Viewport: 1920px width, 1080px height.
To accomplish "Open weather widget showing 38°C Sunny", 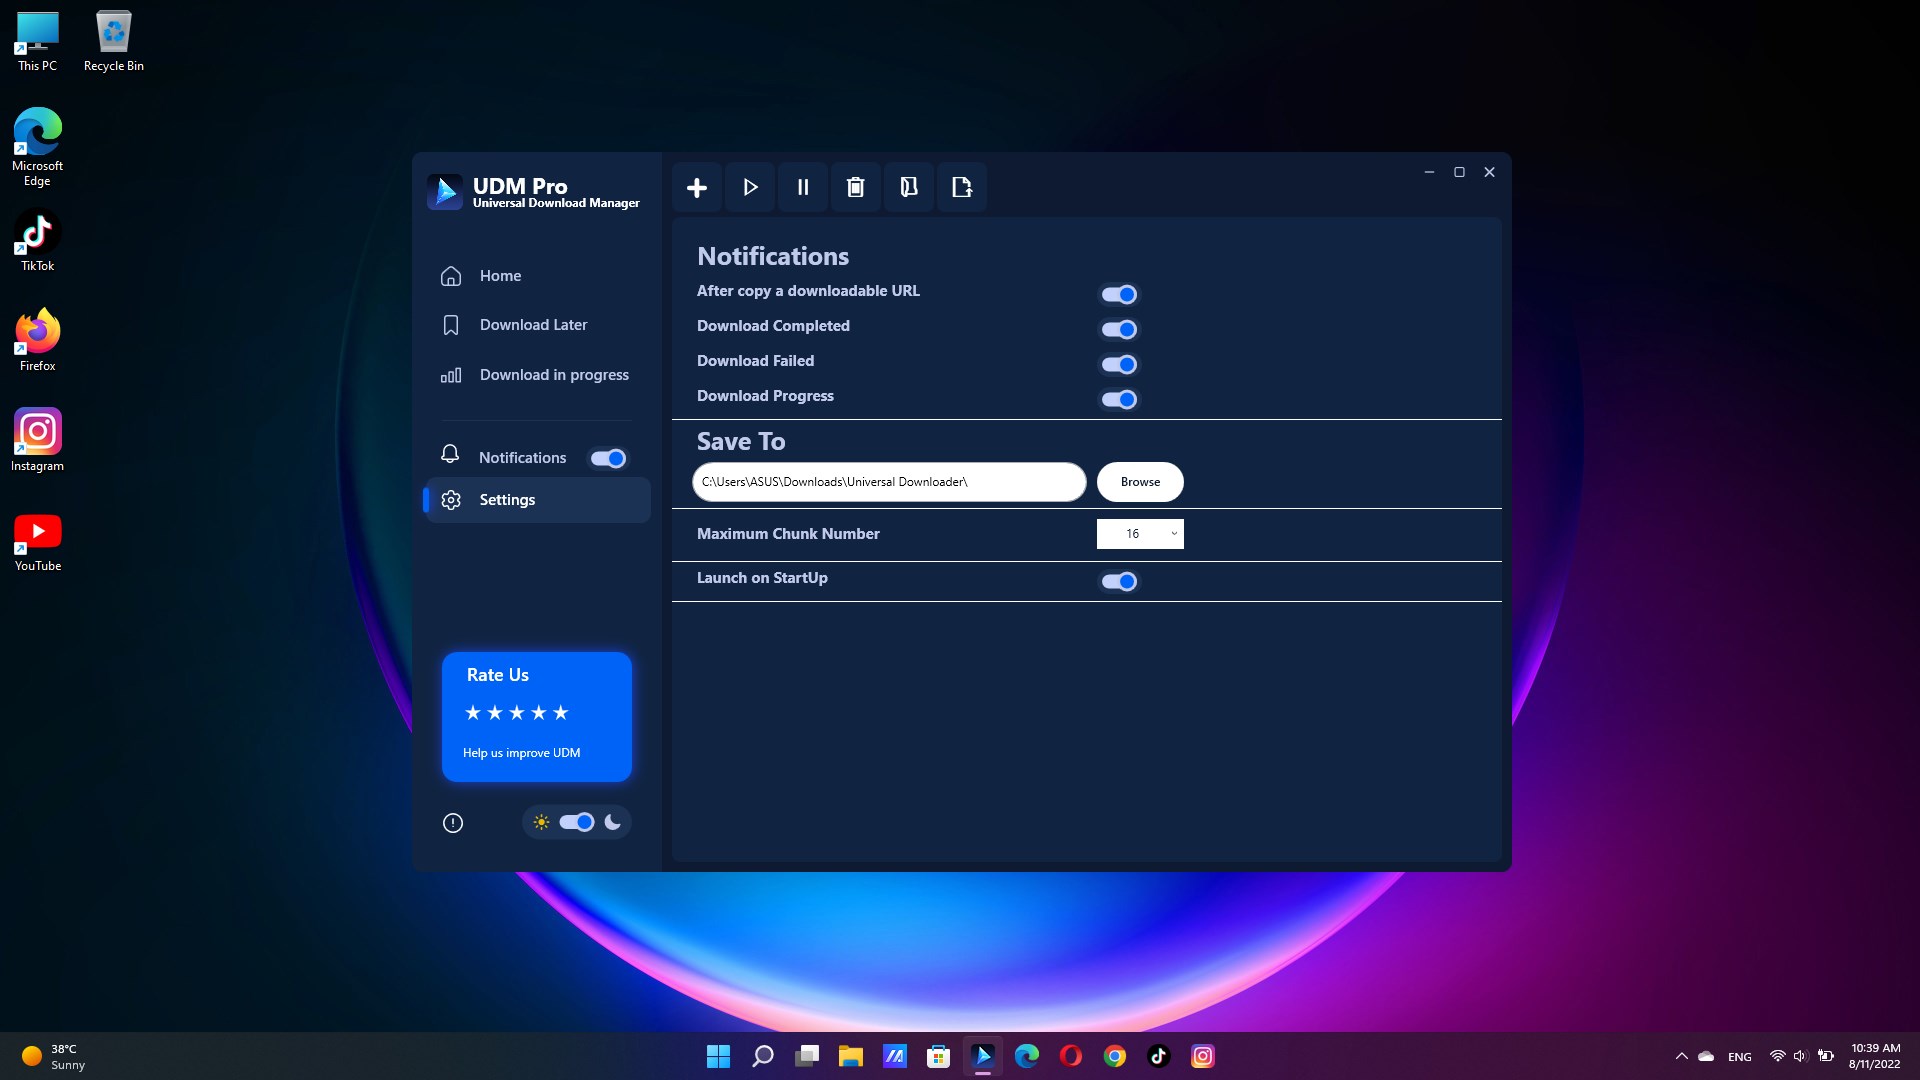I will [x=55, y=1056].
